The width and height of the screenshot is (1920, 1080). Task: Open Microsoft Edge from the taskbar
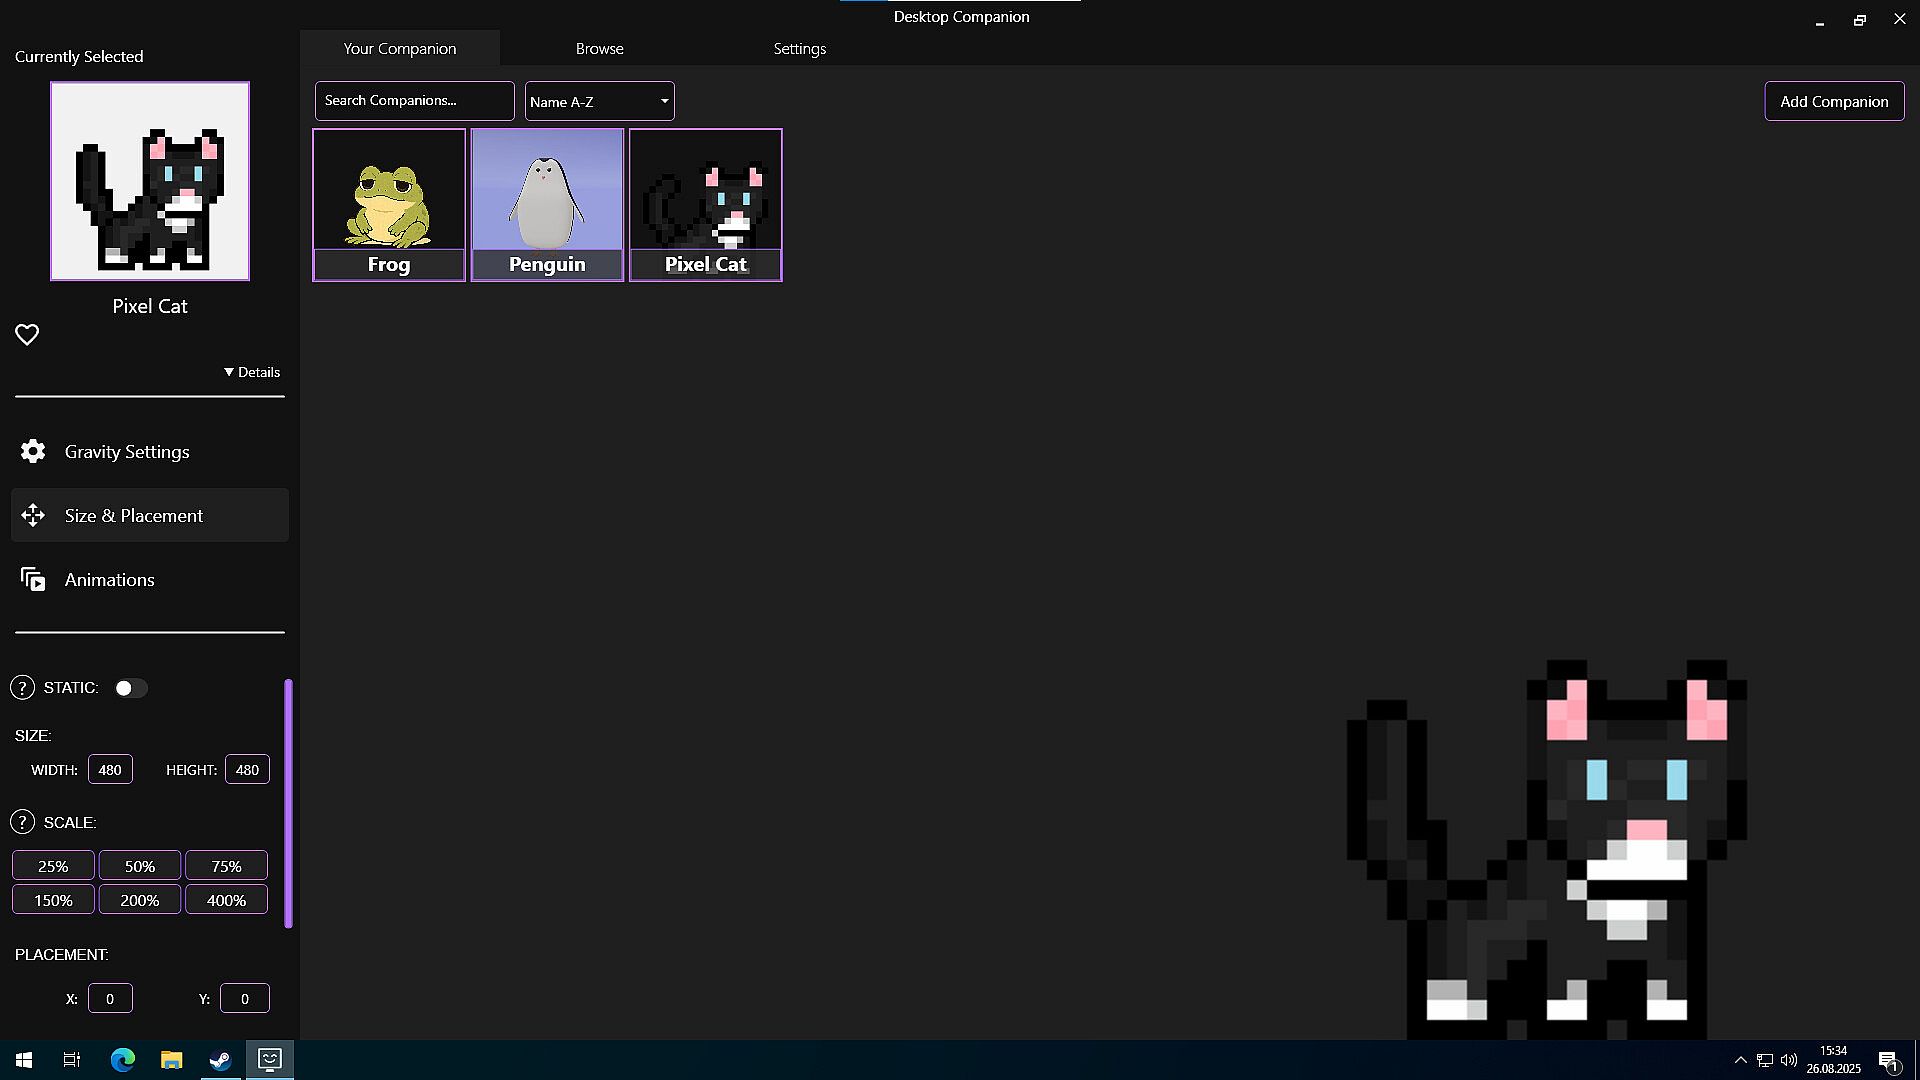click(x=122, y=1060)
